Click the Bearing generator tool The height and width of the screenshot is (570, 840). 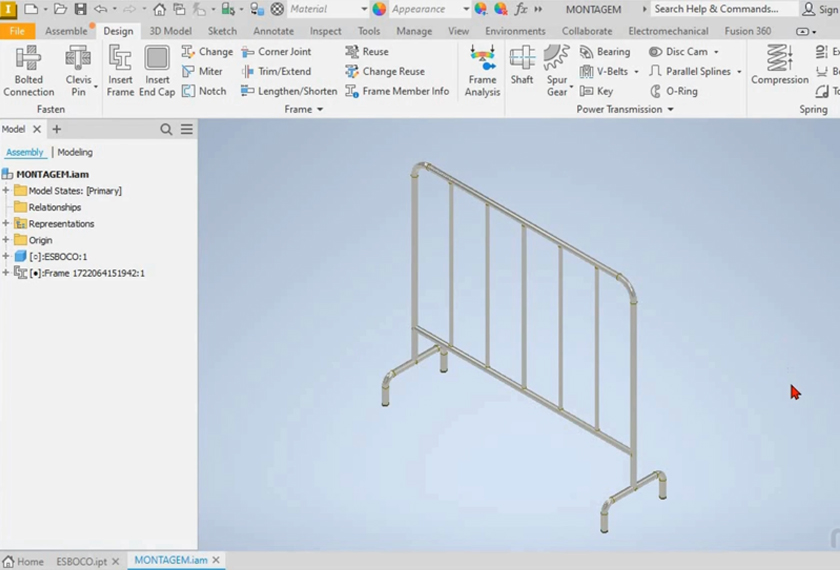click(605, 52)
